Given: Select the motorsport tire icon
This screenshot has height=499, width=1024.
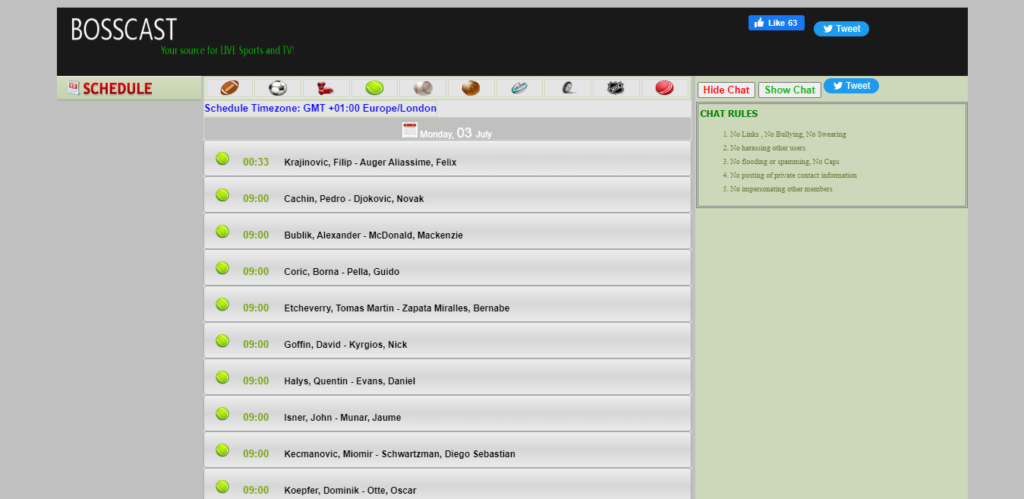Looking at the screenshot, I should [x=568, y=88].
